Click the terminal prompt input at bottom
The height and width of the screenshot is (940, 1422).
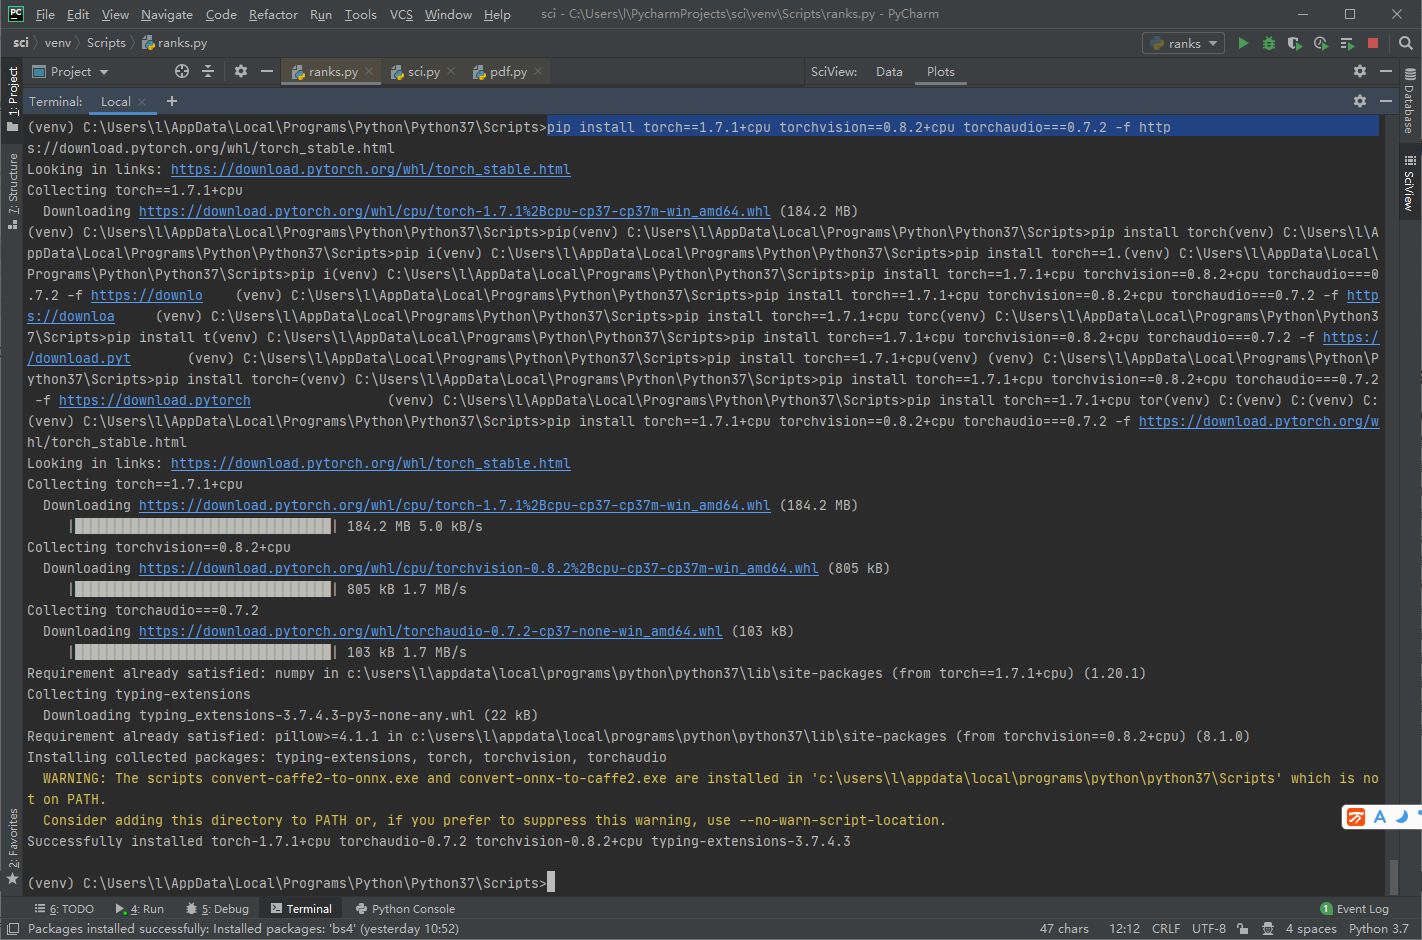[551, 883]
